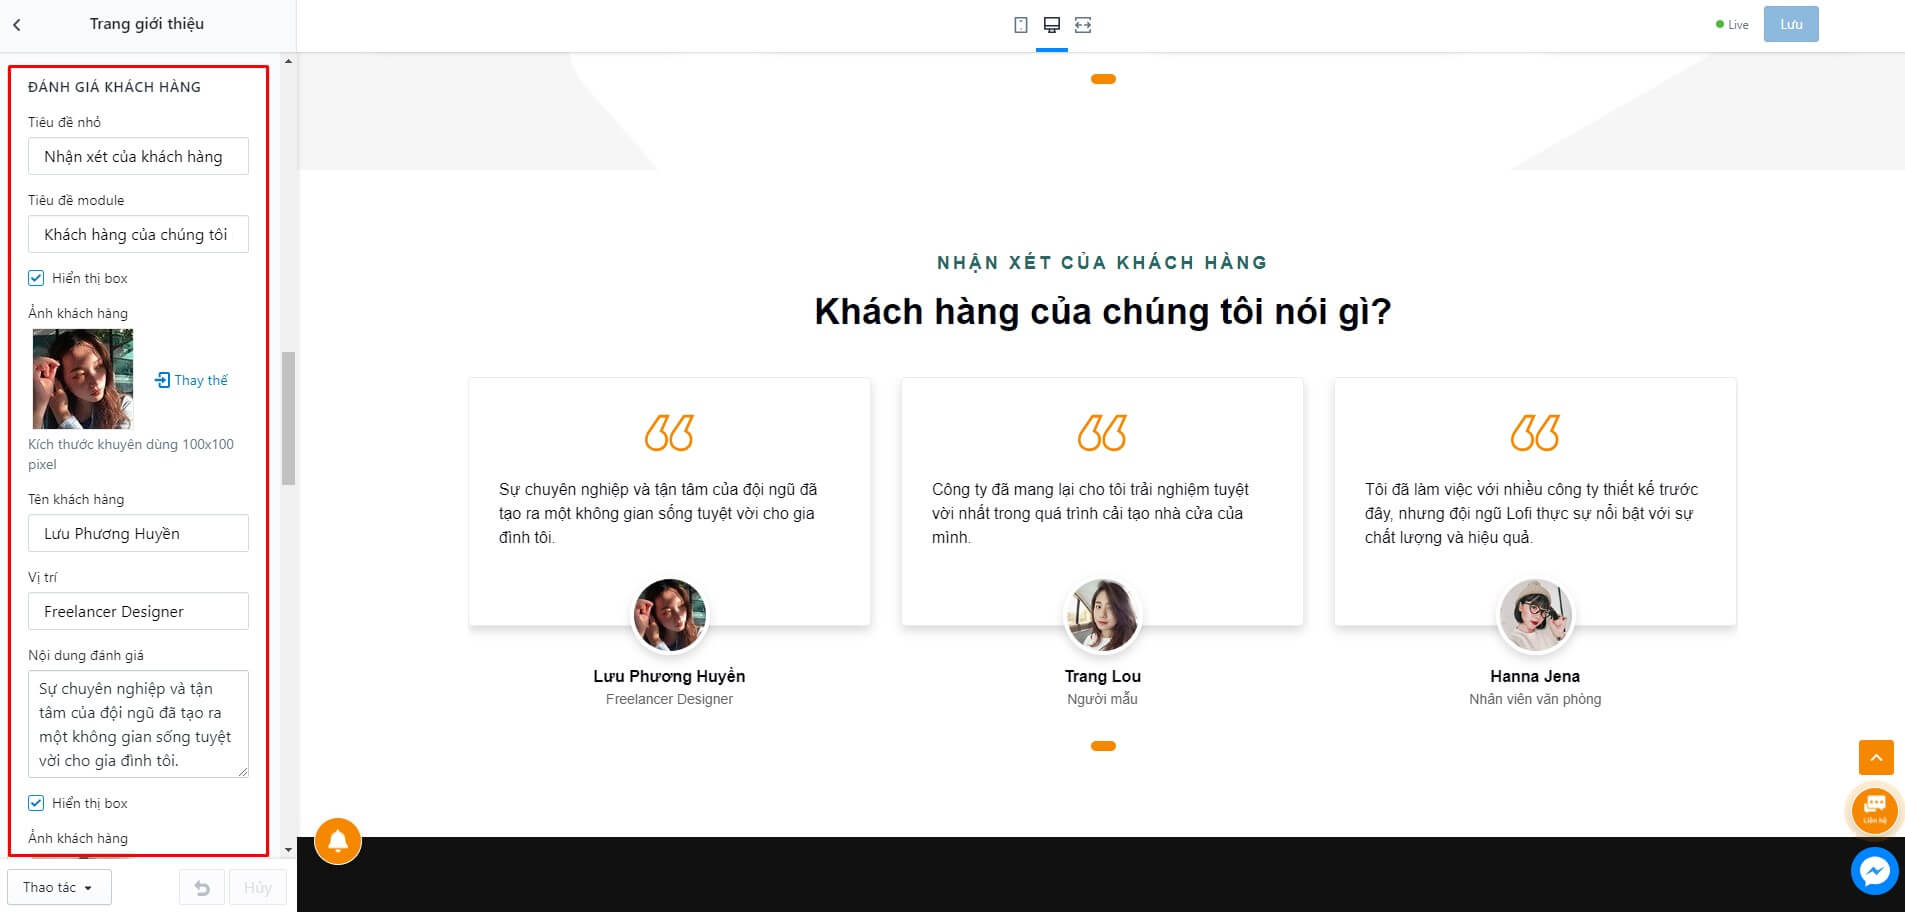Click the scroll-to-top arrow button
This screenshot has height=912, width=1905.
point(1876,758)
